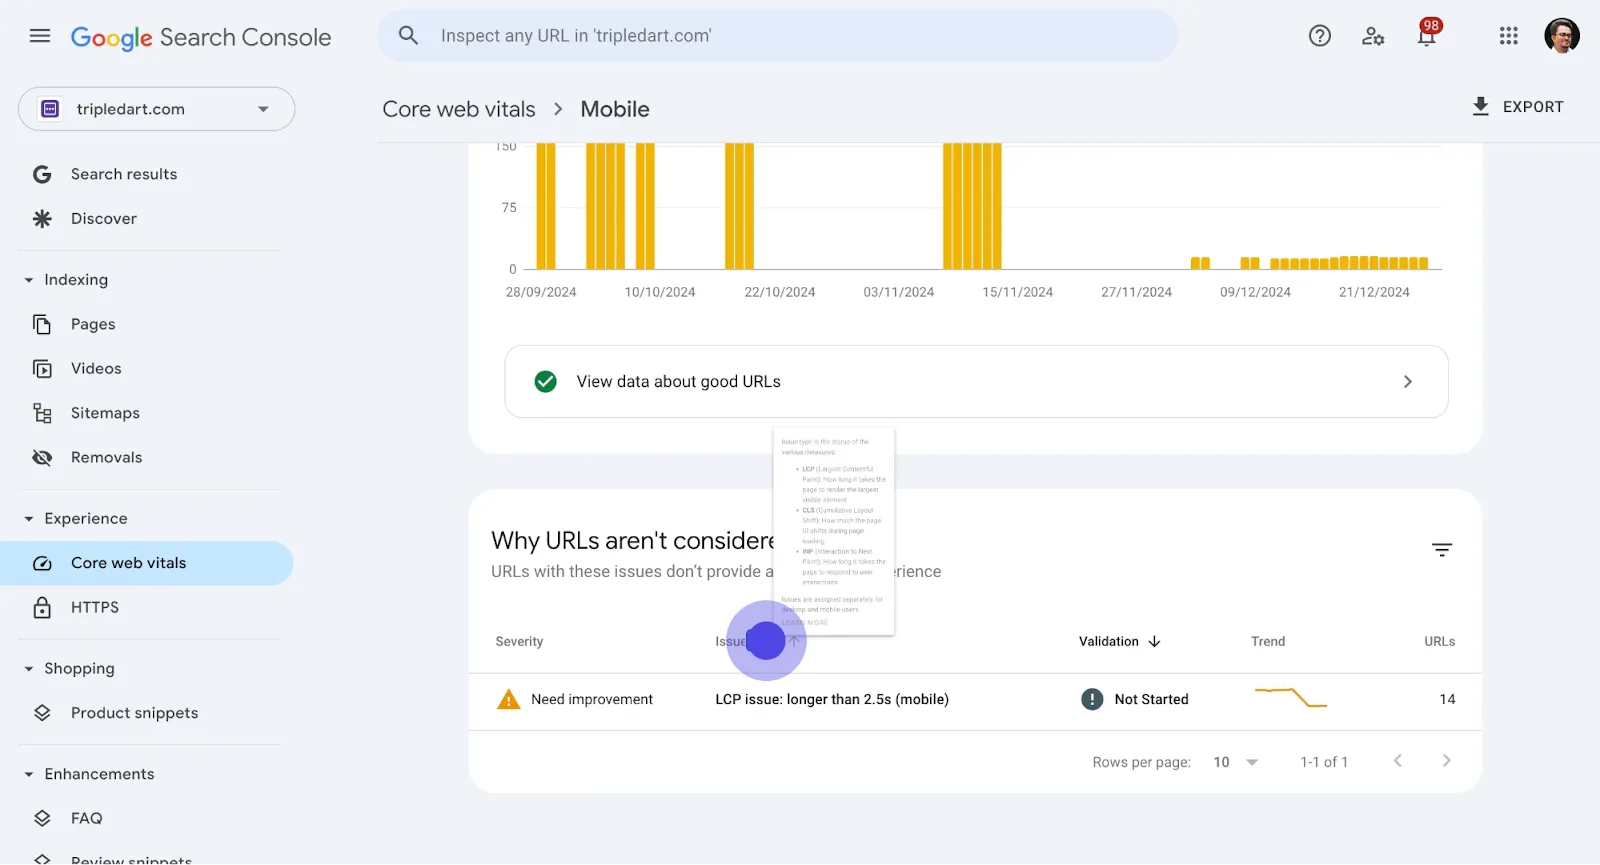Open the Pages indexing report
The height and width of the screenshot is (865, 1600).
point(93,324)
